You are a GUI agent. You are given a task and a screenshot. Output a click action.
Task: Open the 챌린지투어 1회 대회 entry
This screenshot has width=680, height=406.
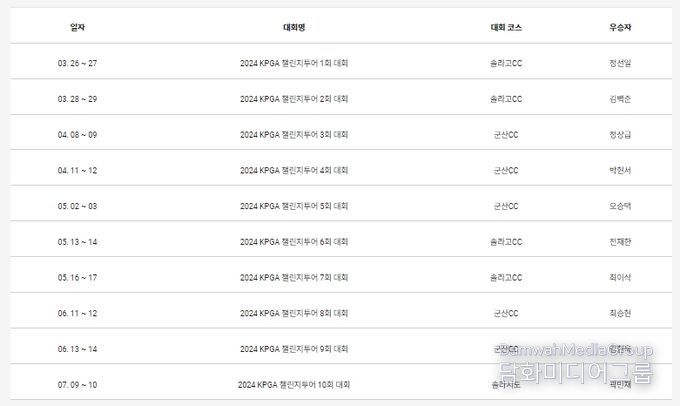294,63
